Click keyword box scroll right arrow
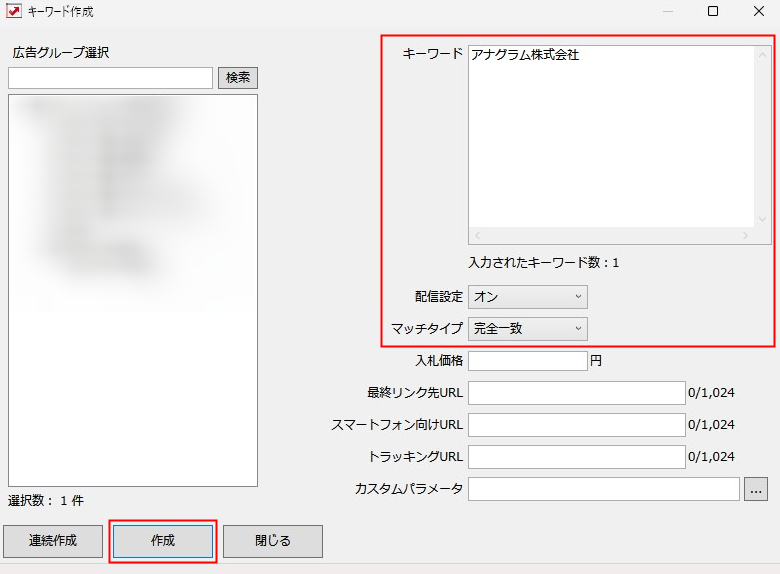This screenshot has height=574, width=780. coord(745,236)
